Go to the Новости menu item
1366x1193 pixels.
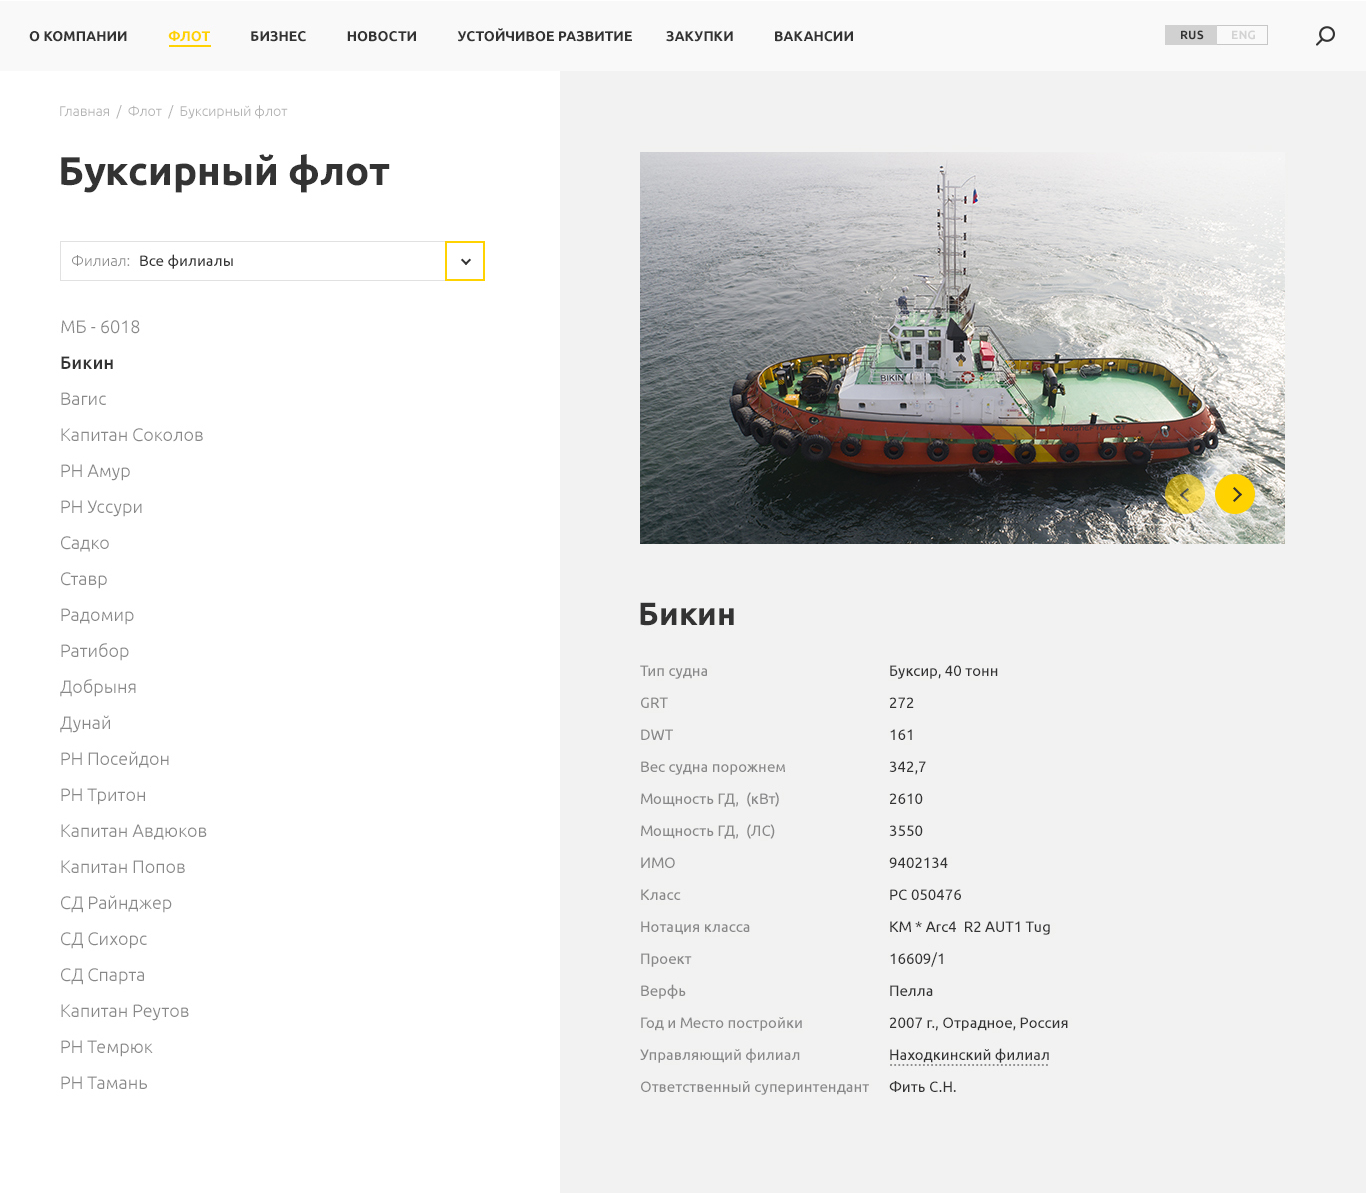[381, 36]
